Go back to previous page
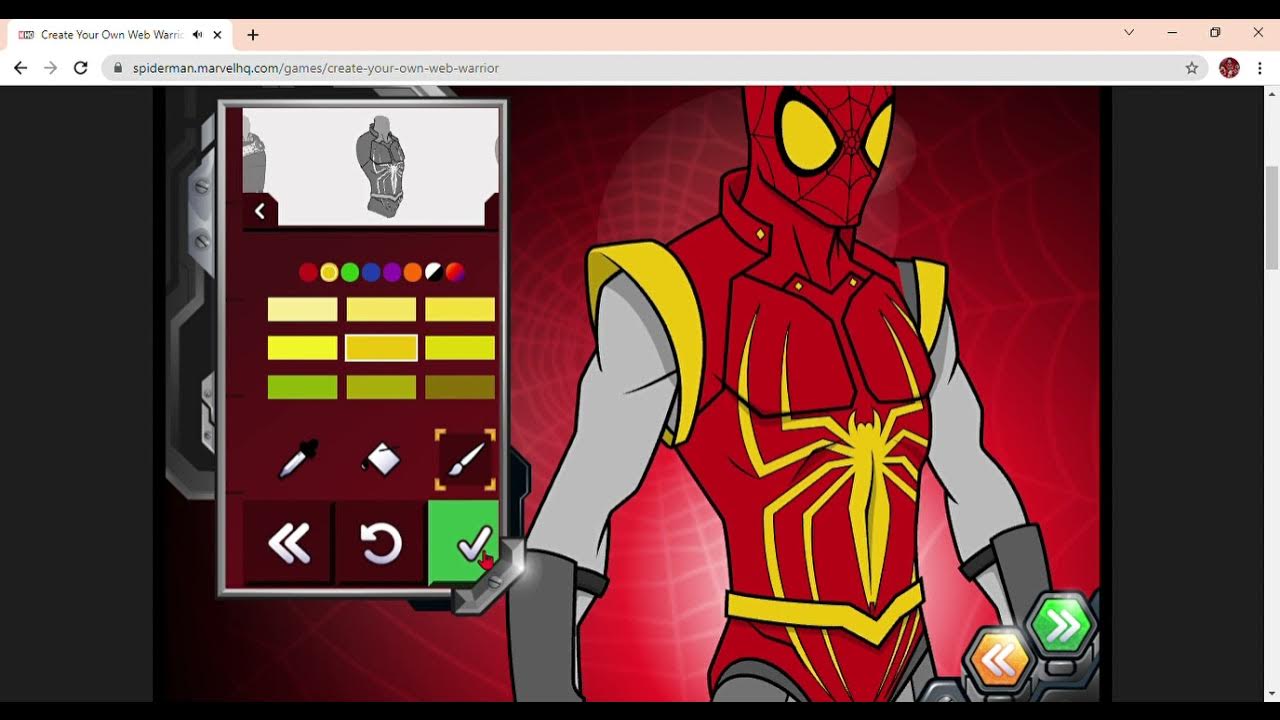 point(20,68)
